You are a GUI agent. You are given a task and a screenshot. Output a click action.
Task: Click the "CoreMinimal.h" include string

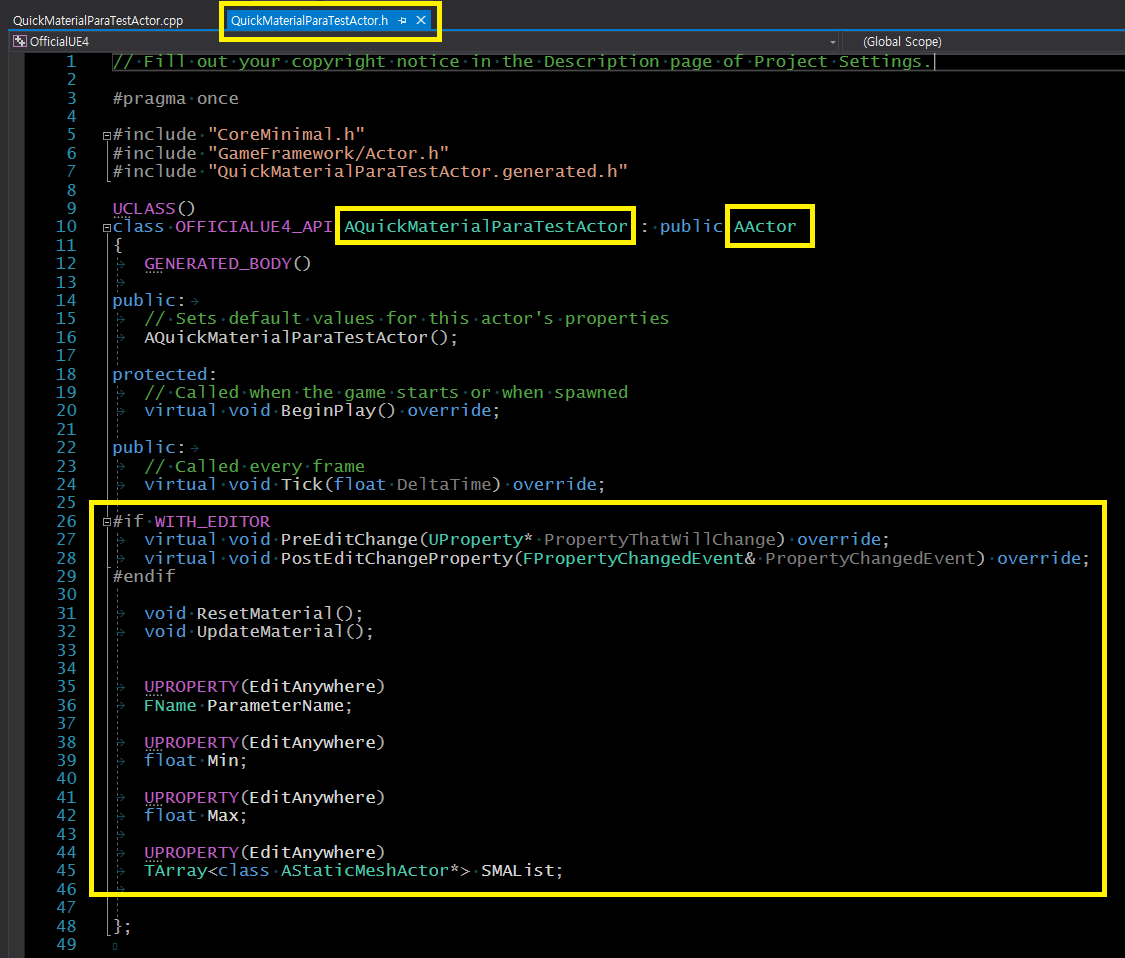click(x=286, y=135)
